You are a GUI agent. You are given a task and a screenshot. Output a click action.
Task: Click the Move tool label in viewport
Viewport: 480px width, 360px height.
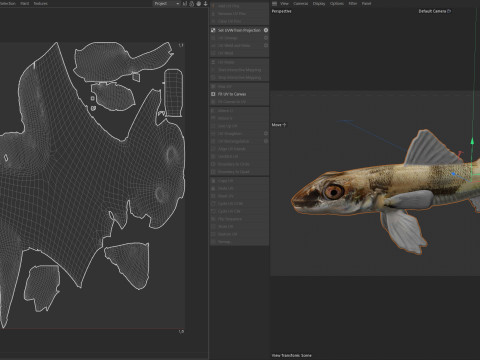[x=279, y=125]
